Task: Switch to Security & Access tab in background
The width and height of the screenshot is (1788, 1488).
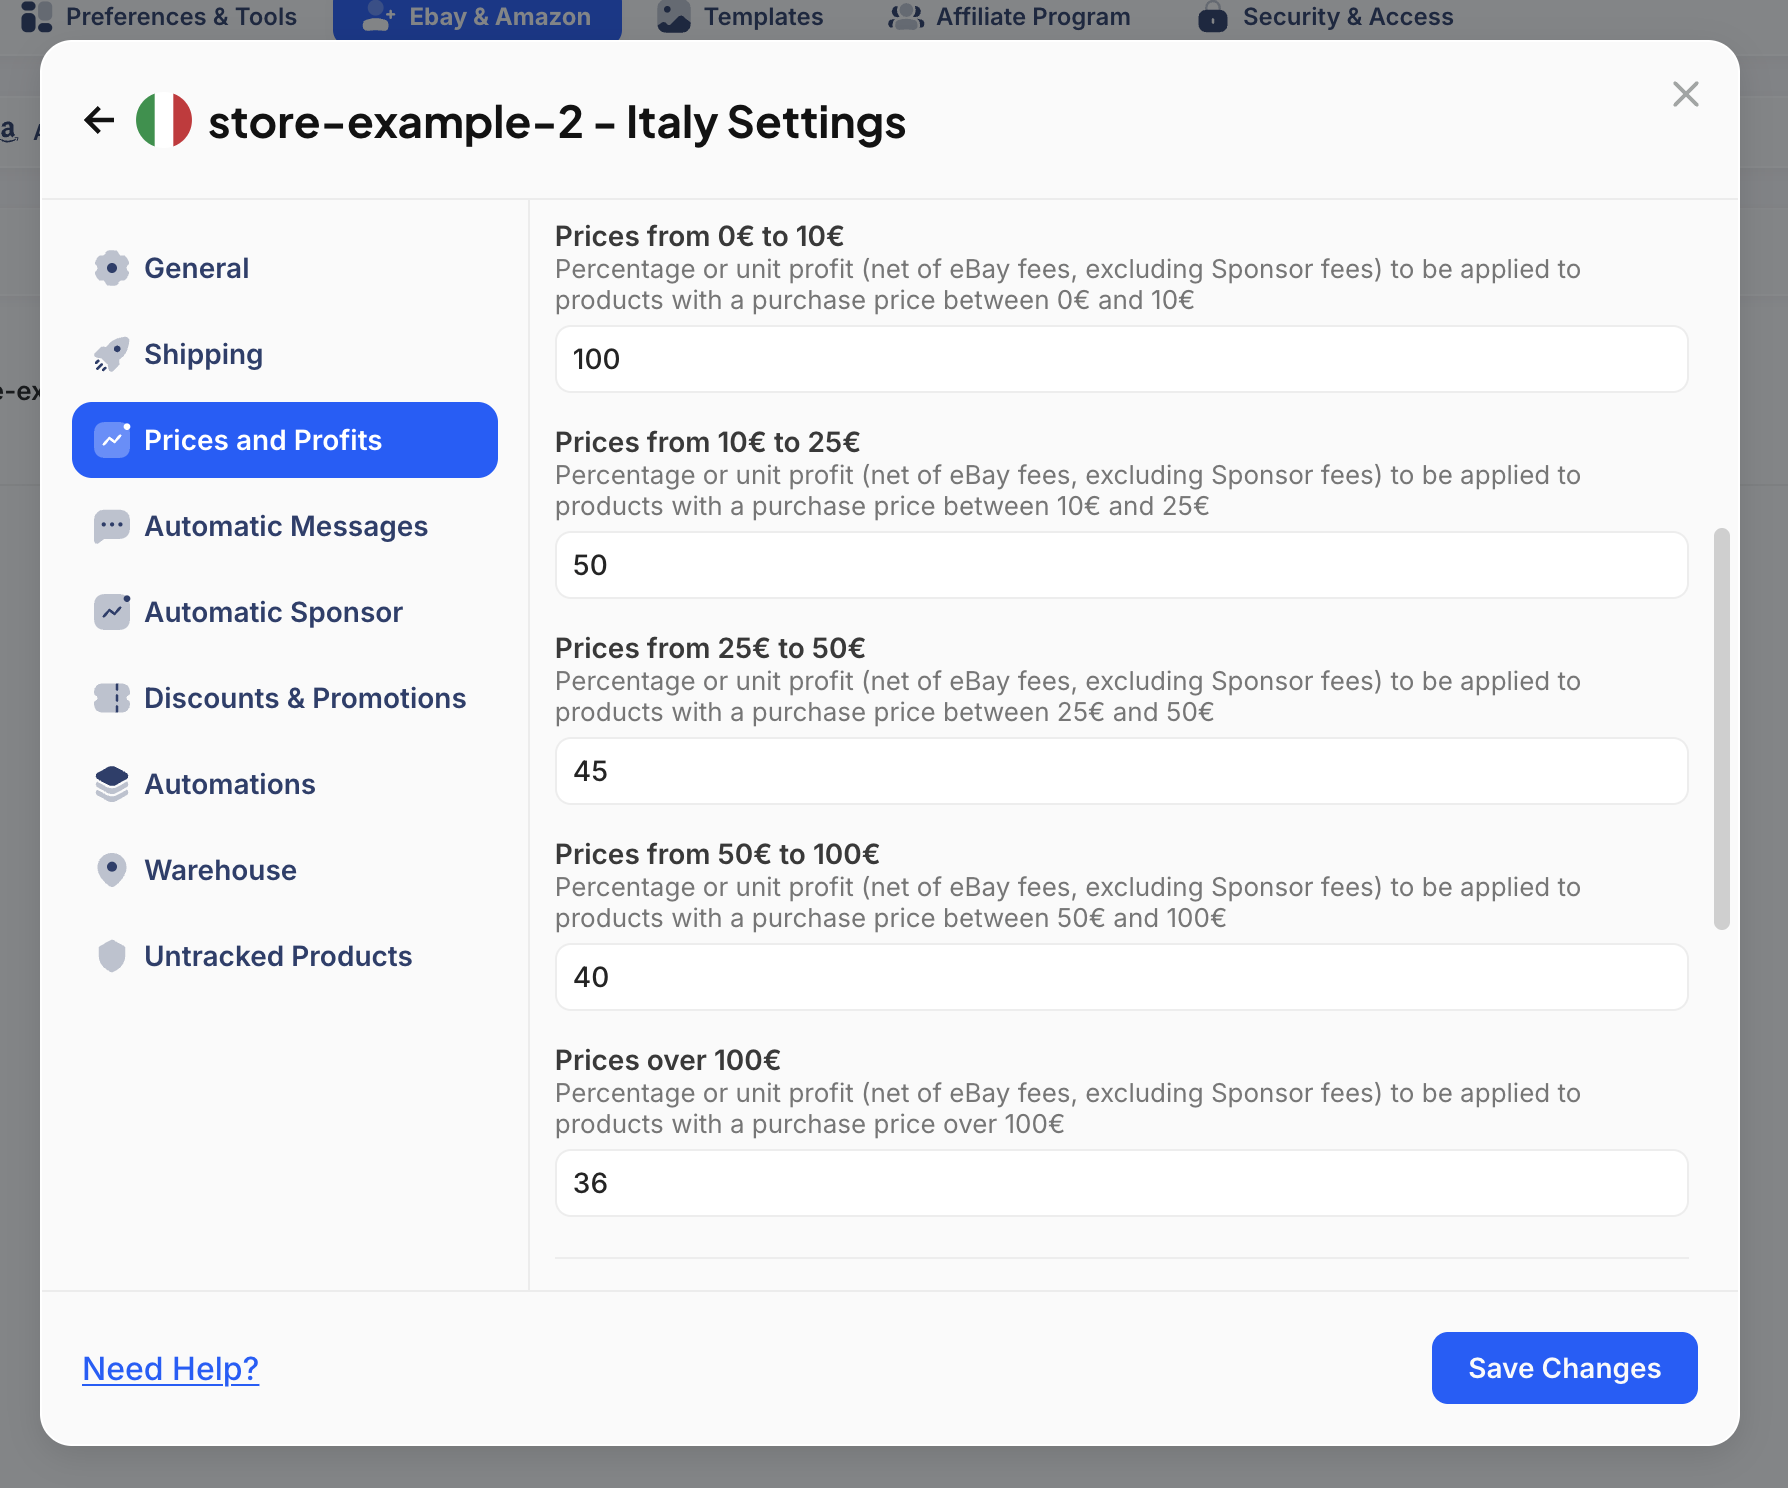Action: point(1326,17)
